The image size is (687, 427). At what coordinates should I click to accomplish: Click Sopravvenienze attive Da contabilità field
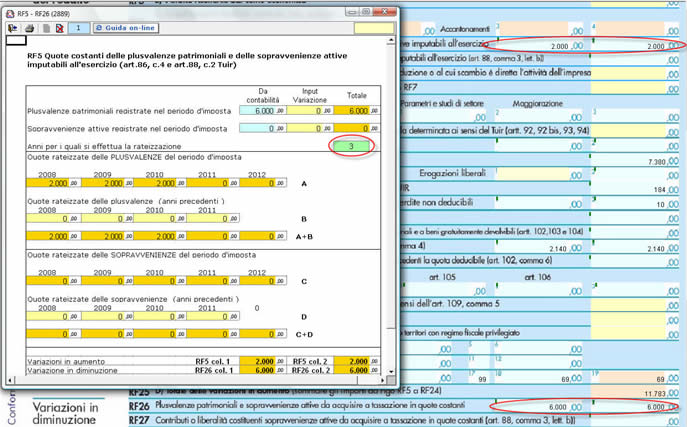pyautogui.click(x=258, y=130)
